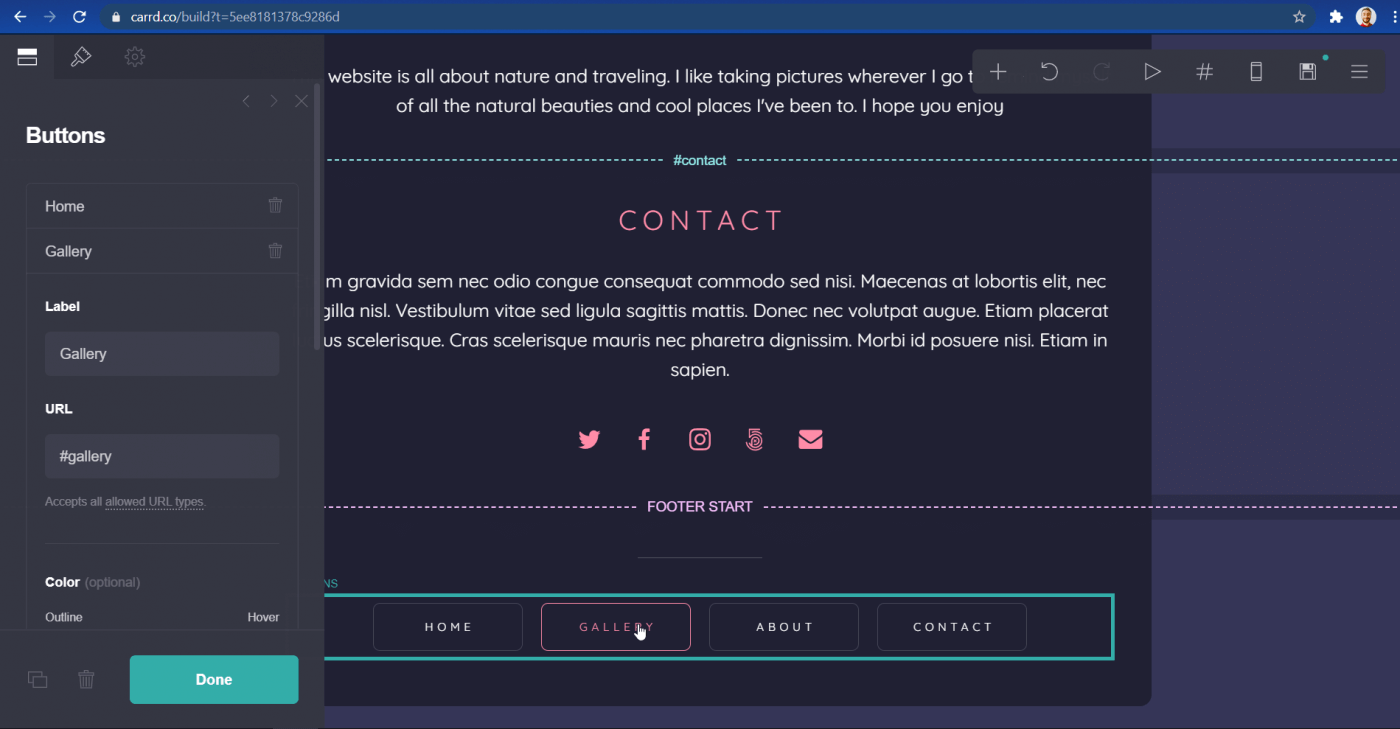Click the Twitter icon on canvas
This screenshot has width=1400, height=729.
click(589, 440)
